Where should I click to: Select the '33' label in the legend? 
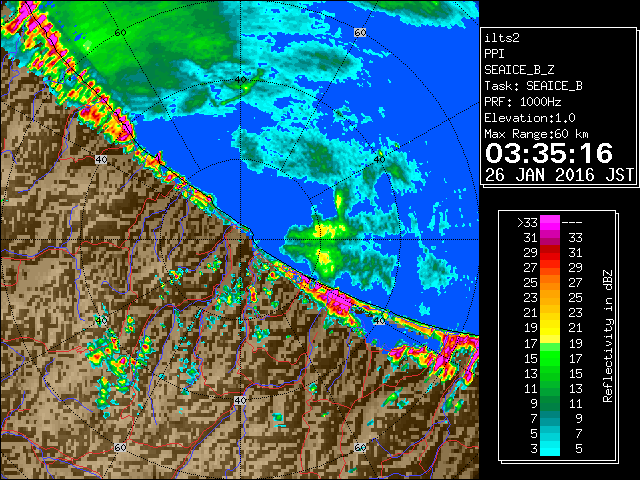tap(575, 238)
